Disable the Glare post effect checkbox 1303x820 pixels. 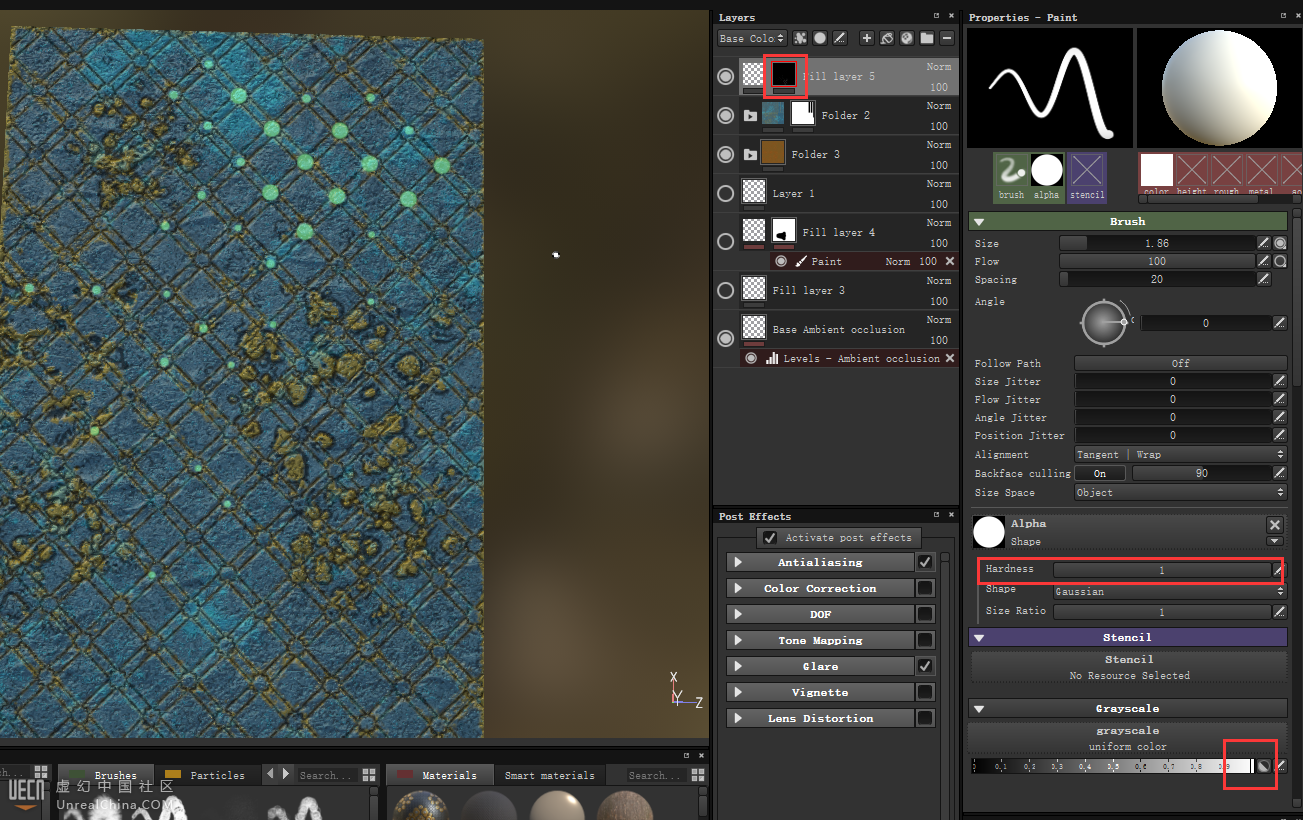click(x=925, y=666)
